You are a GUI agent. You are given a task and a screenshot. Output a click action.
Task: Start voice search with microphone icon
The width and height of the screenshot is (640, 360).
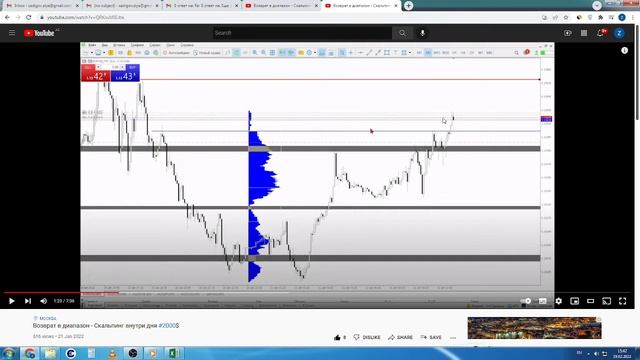pyautogui.click(x=422, y=33)
